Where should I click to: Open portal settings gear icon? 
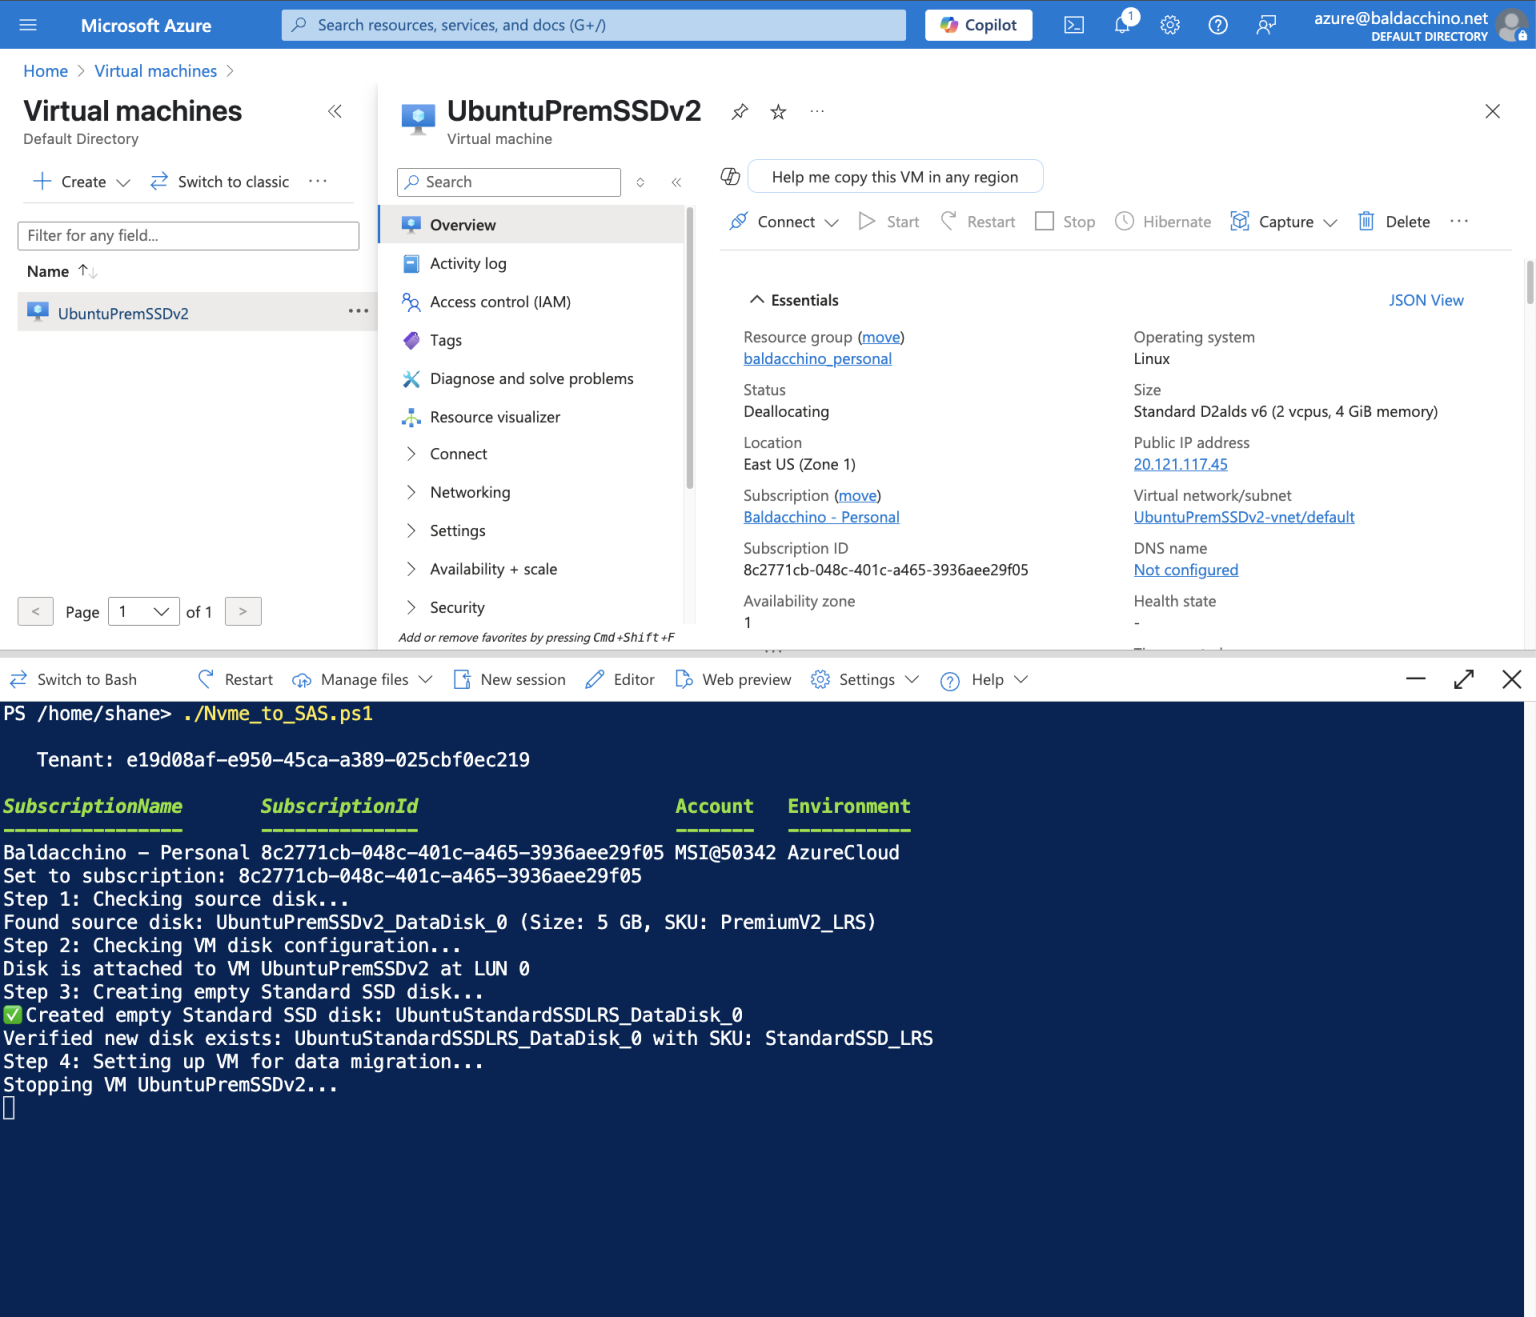click(x=1170, y=25)
